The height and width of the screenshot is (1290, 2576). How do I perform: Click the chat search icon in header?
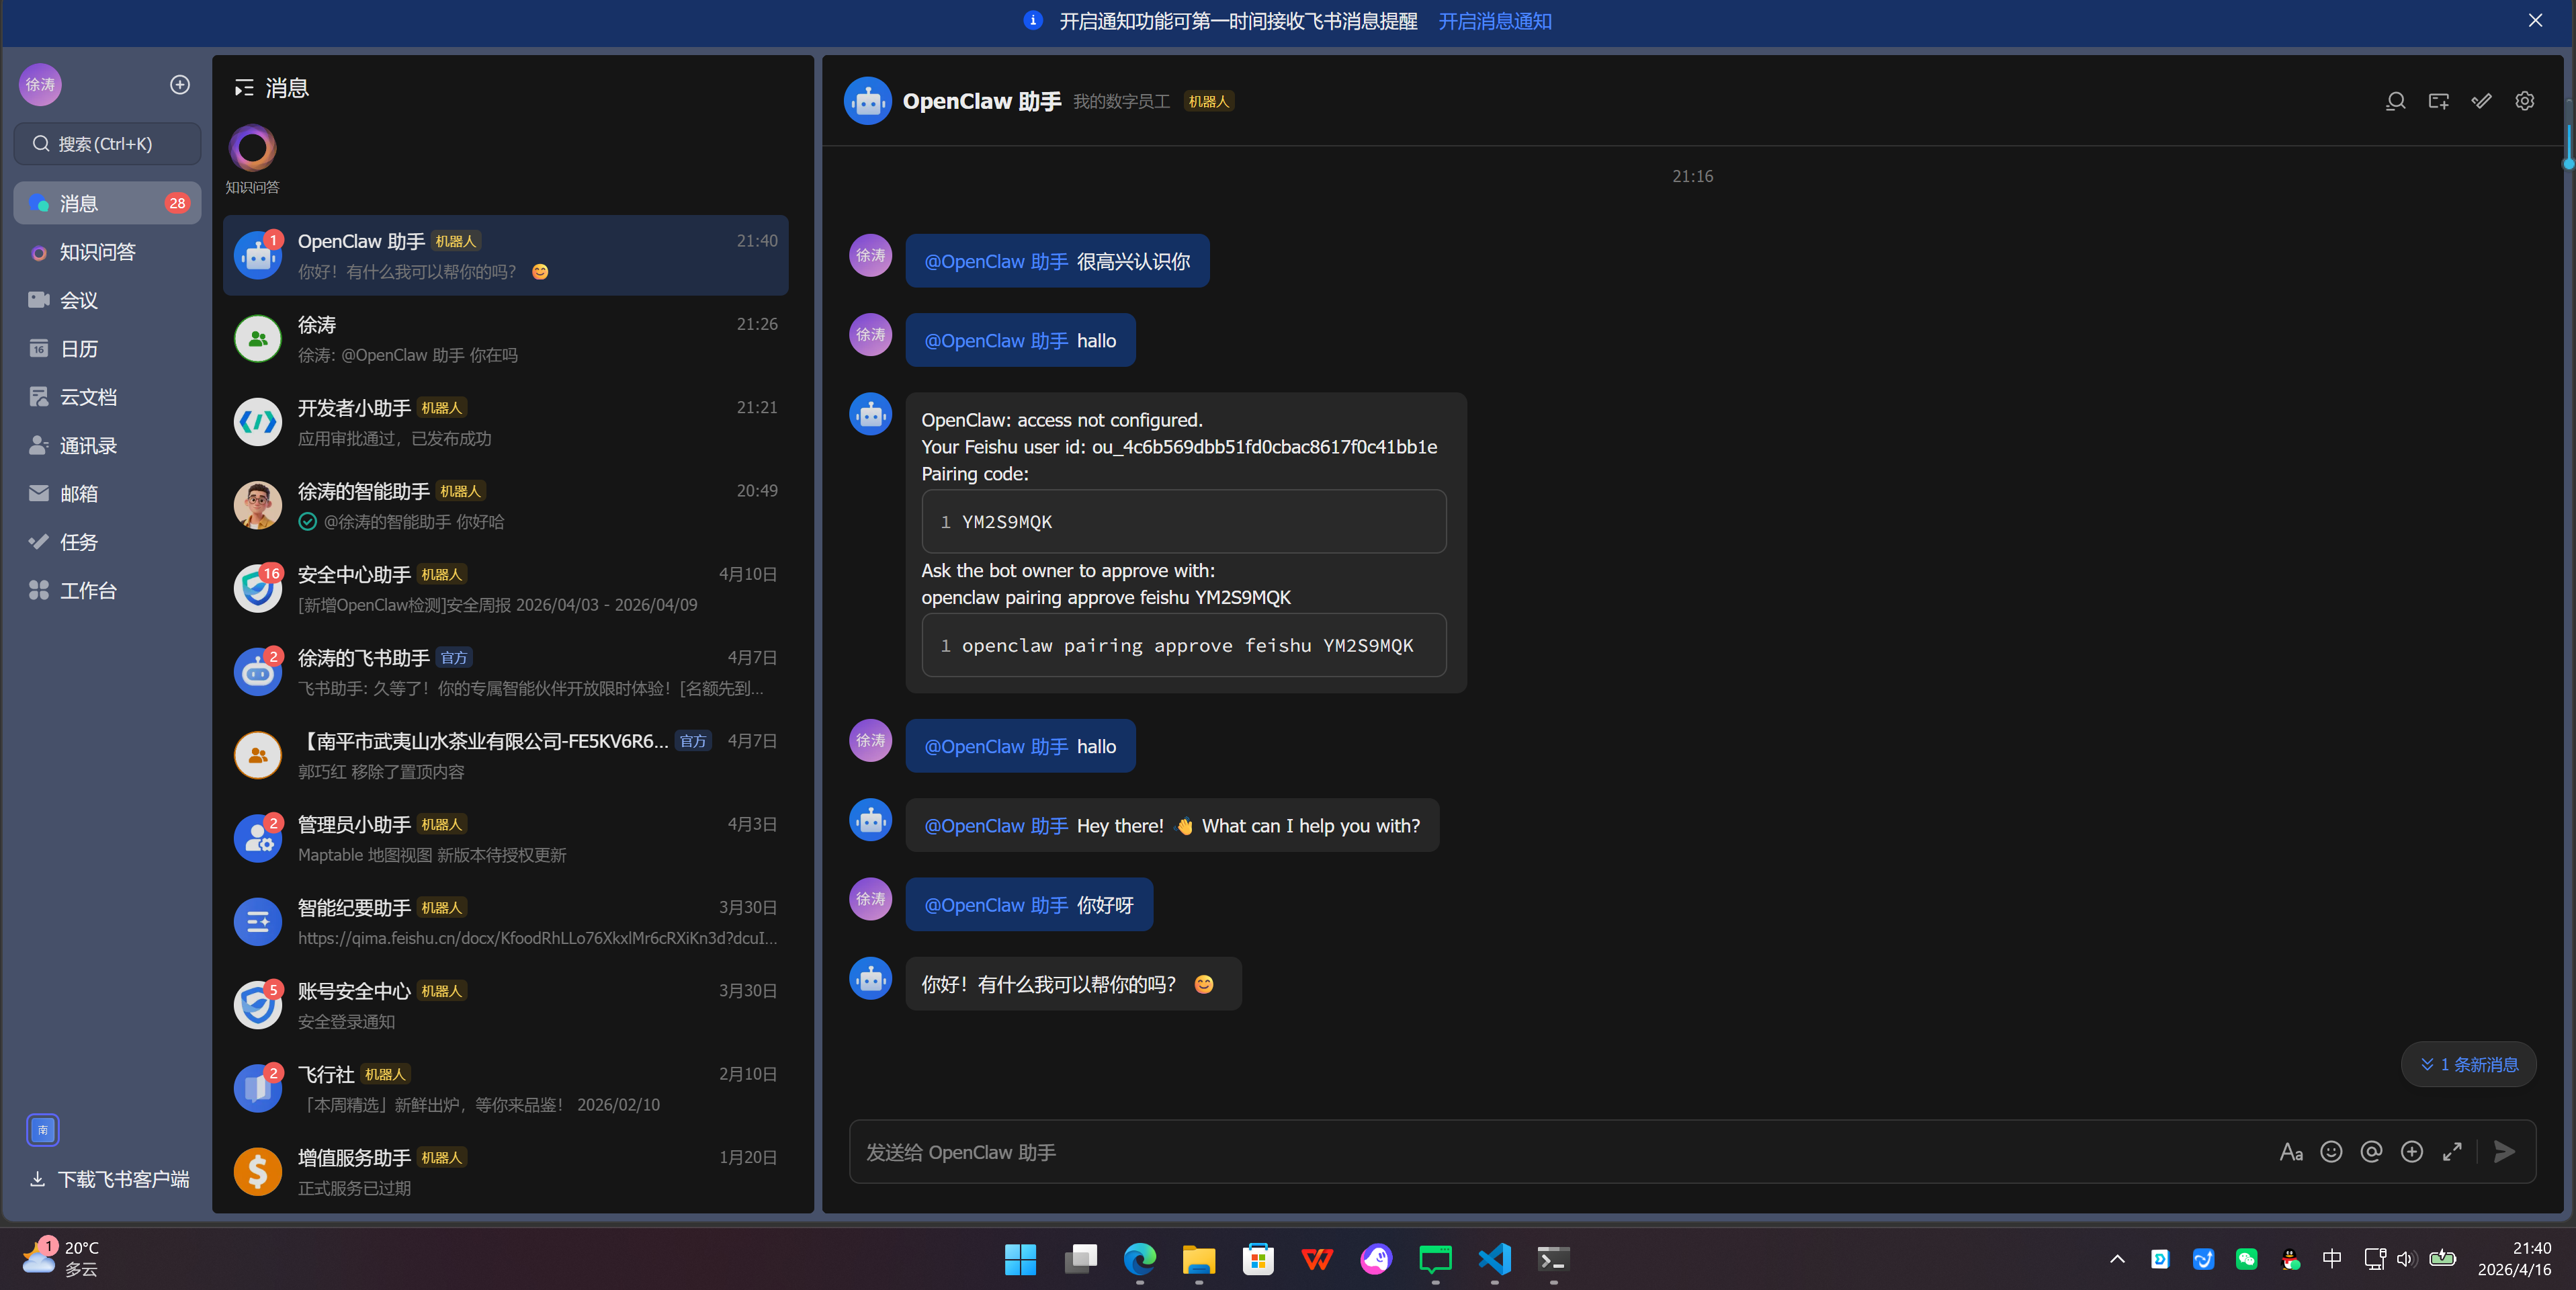click(2395, 101)
